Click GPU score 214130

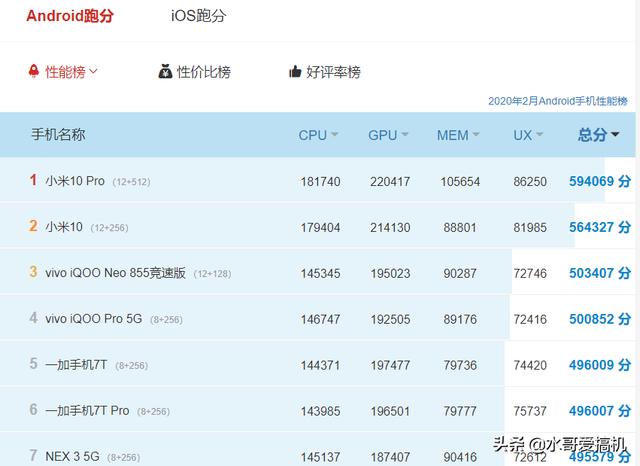coord(390,227)
